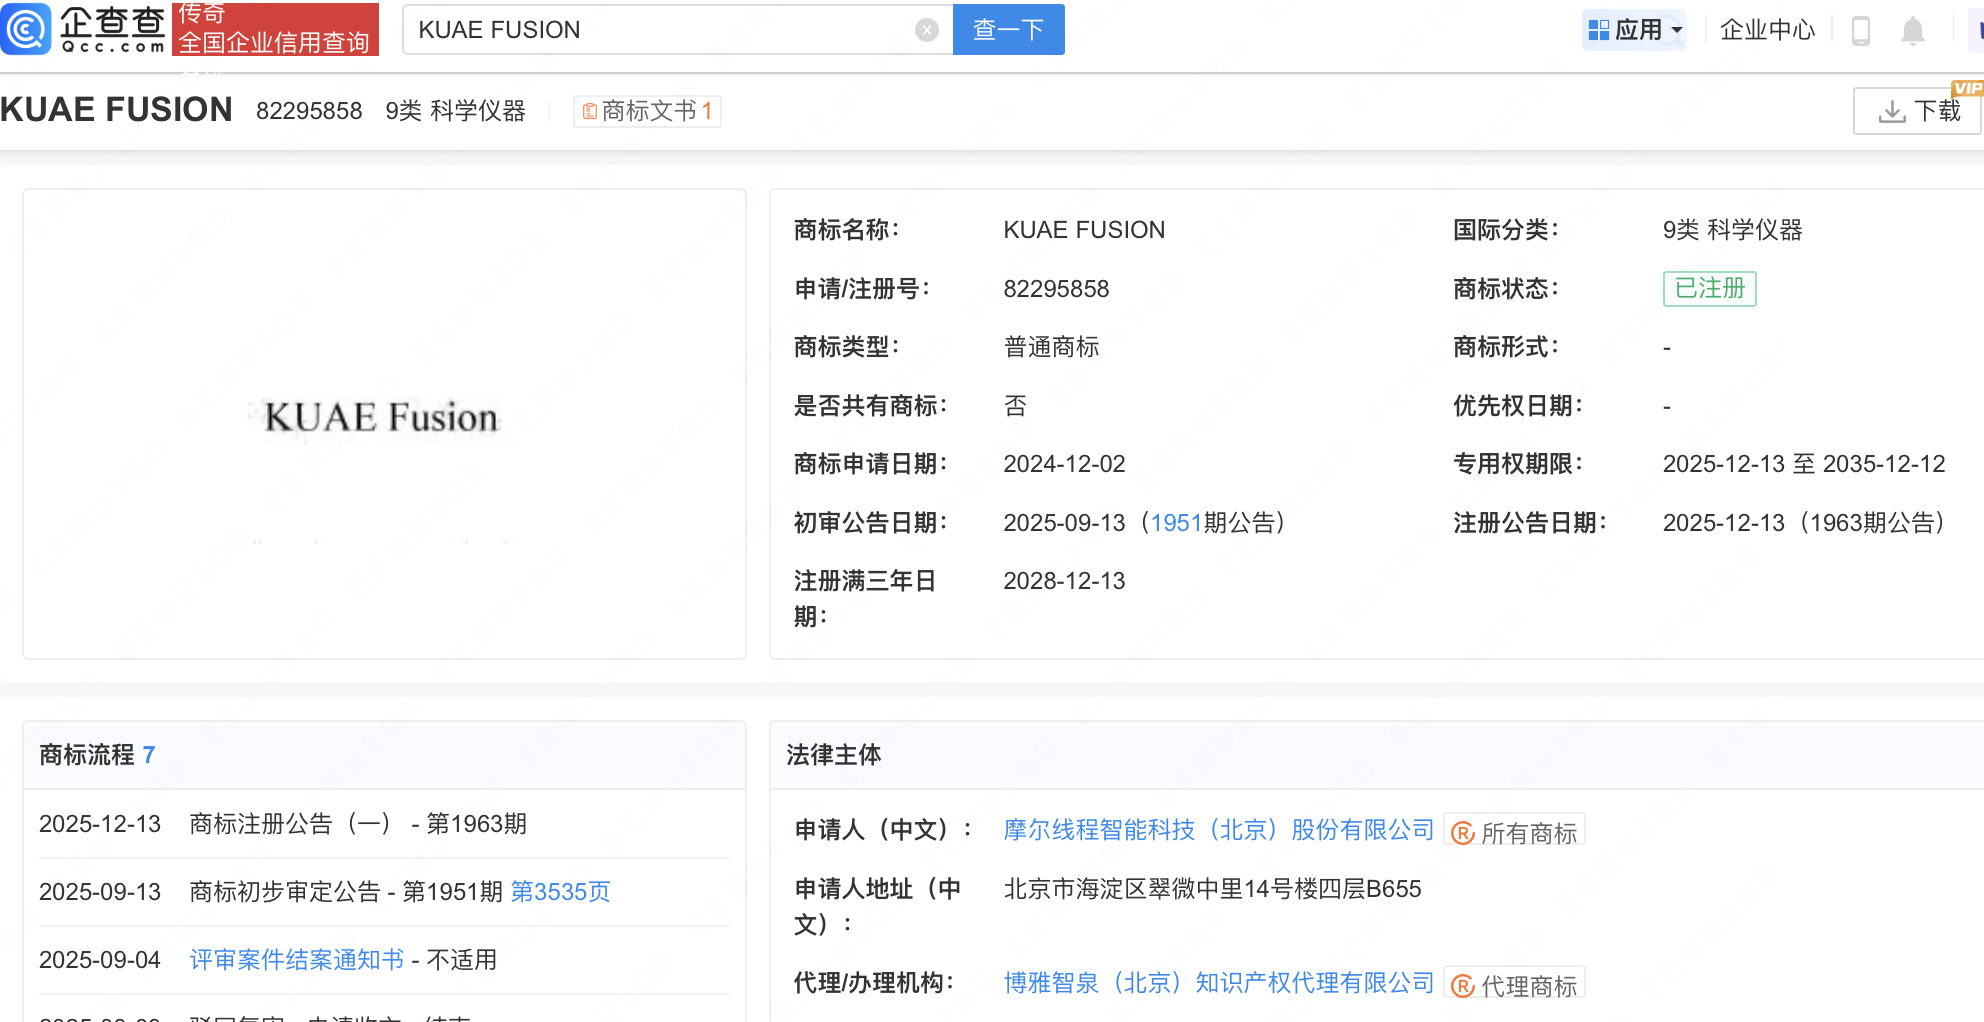Open 企业中心 menu item

[1767, 30]
